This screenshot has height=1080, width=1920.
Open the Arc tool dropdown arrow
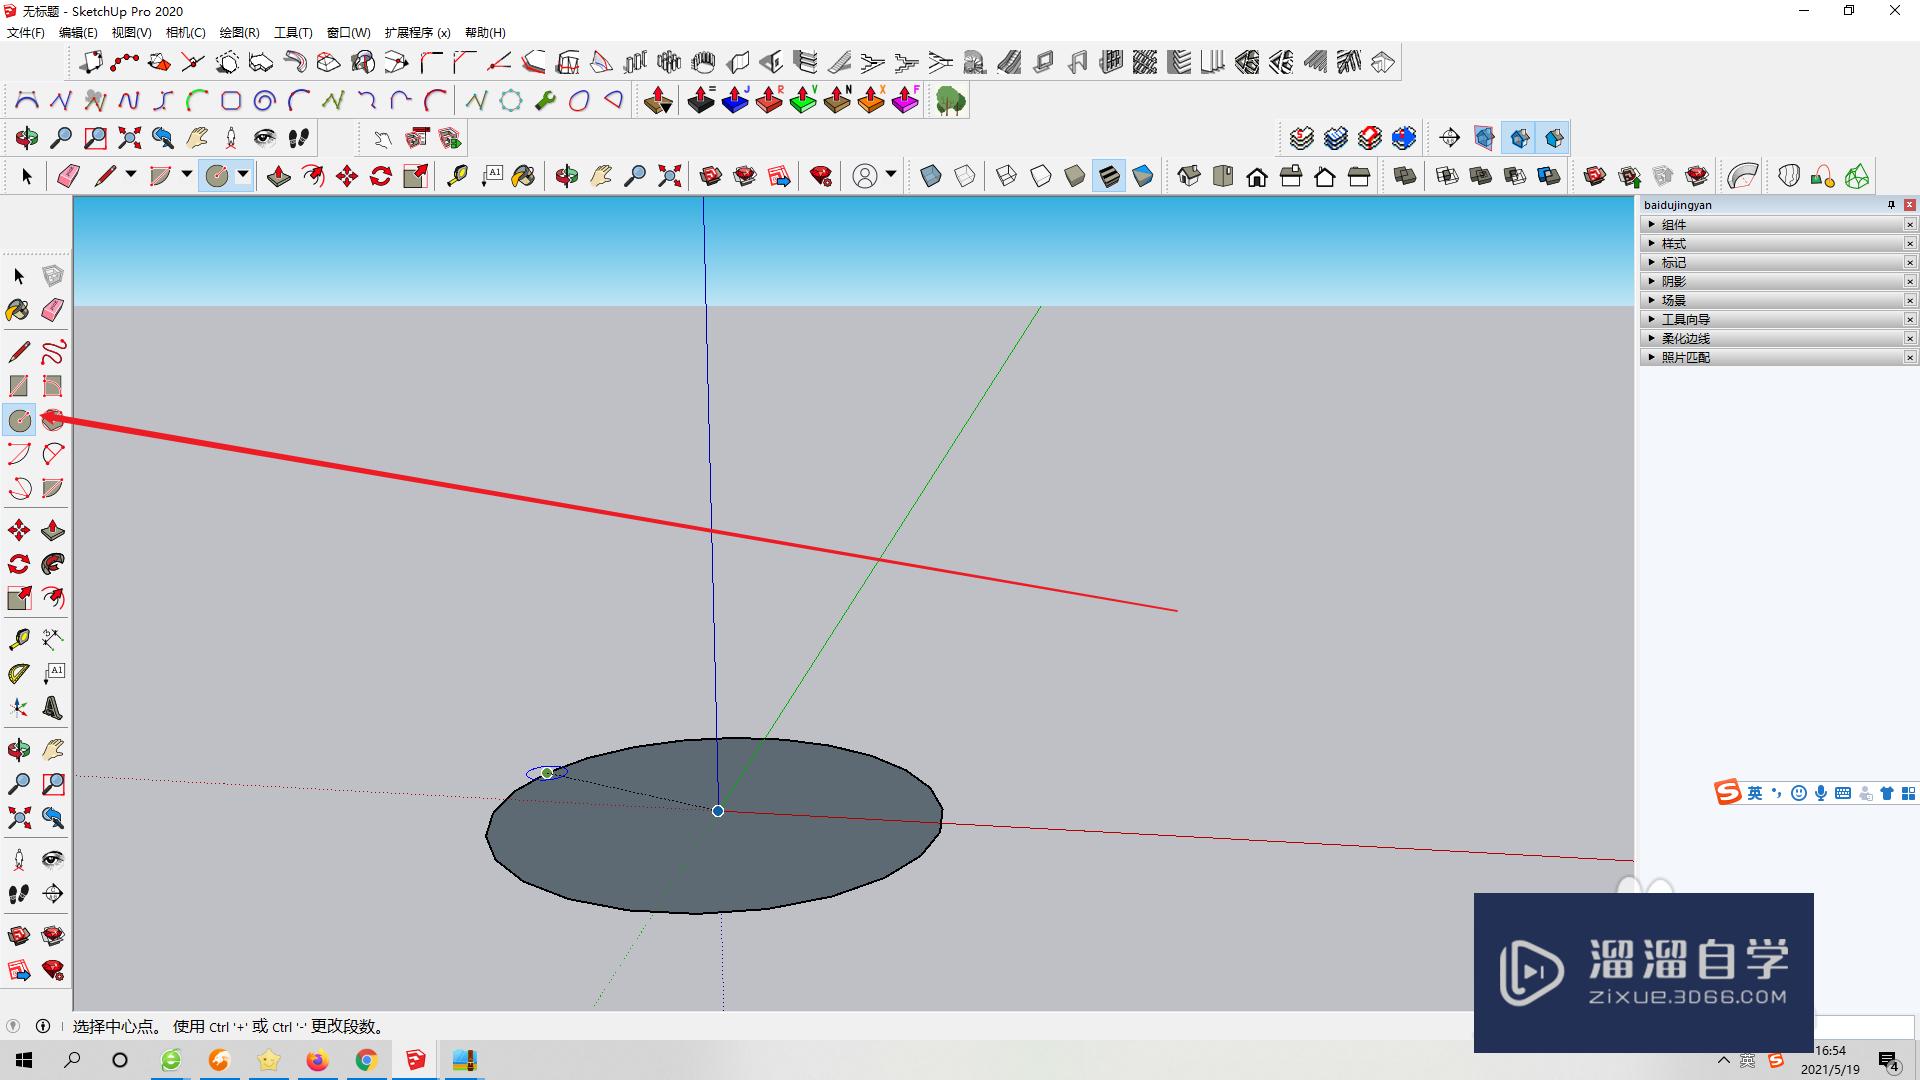click(187, 175)
